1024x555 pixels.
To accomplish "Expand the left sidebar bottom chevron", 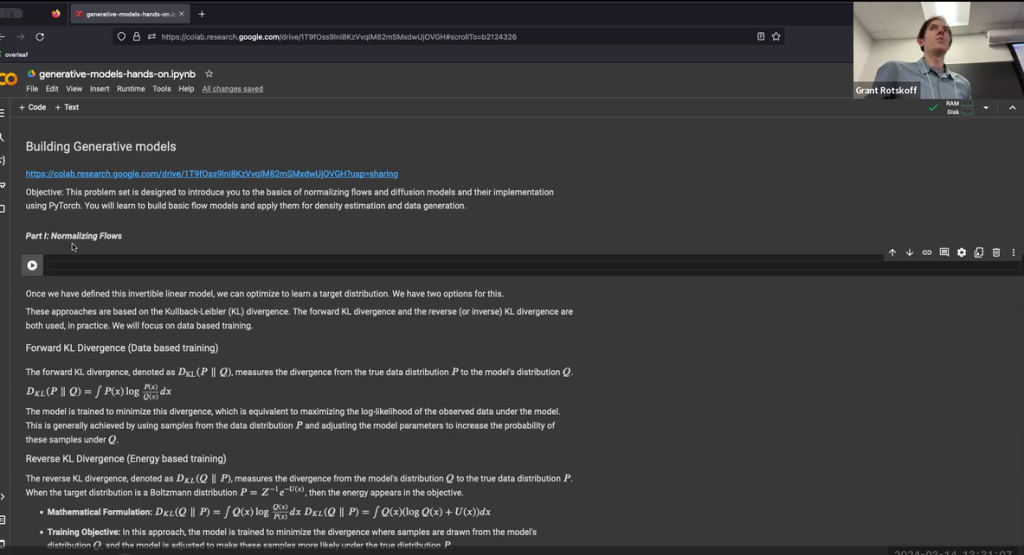I will [x=3, y=497].
